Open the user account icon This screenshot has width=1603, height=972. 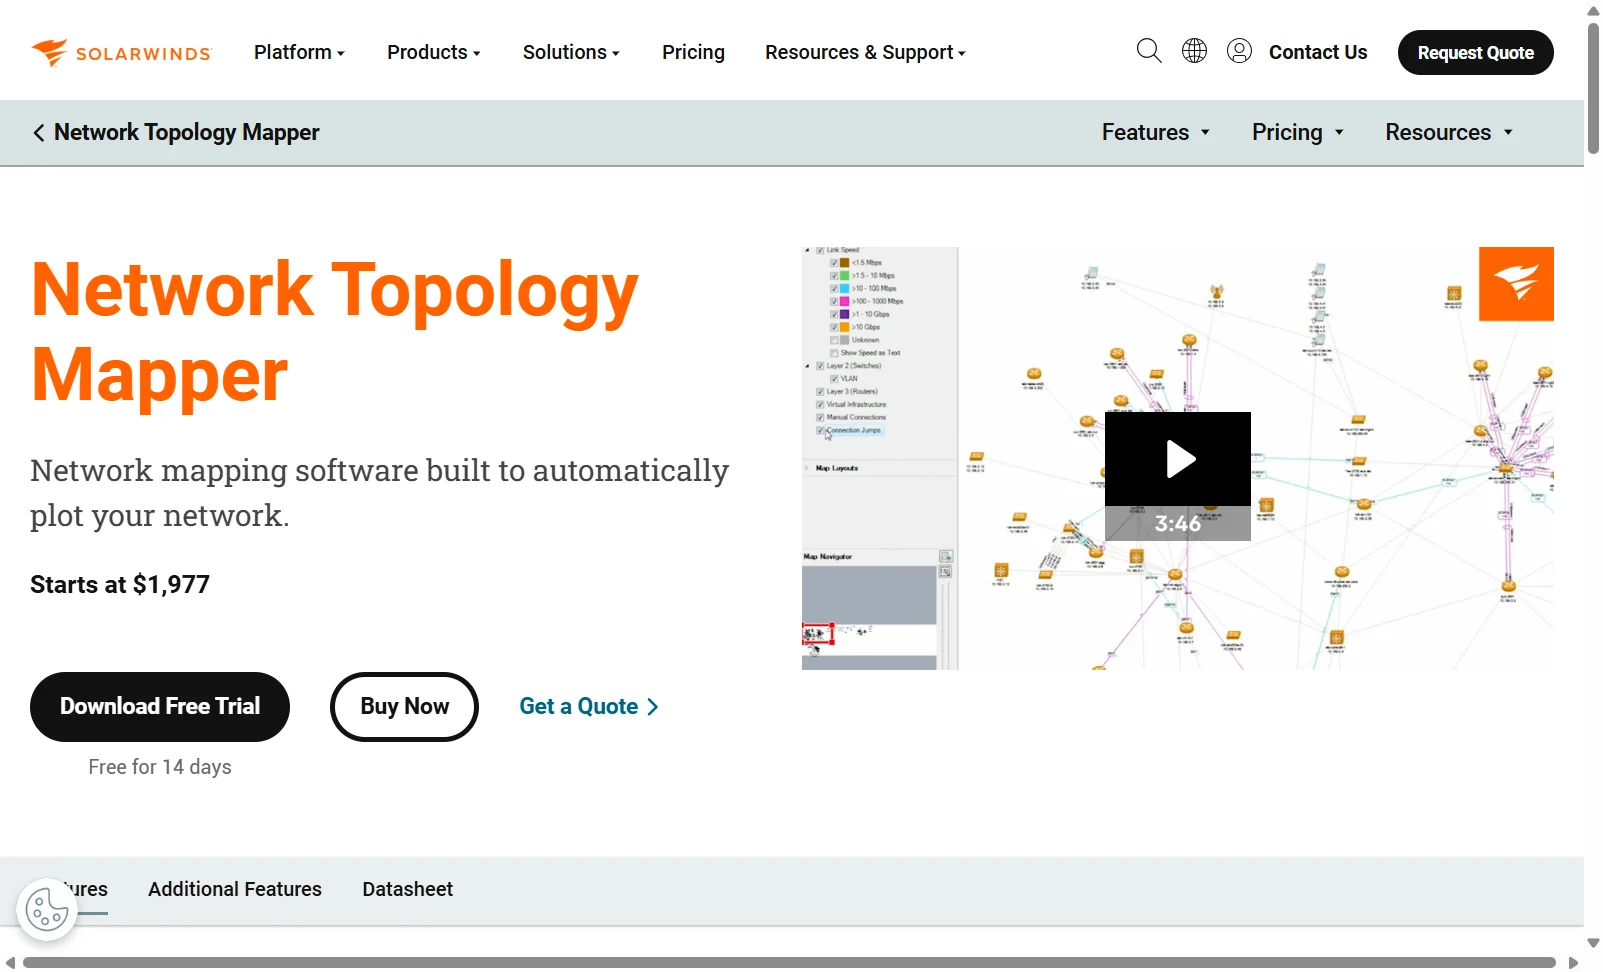(x=1239, y=51)
